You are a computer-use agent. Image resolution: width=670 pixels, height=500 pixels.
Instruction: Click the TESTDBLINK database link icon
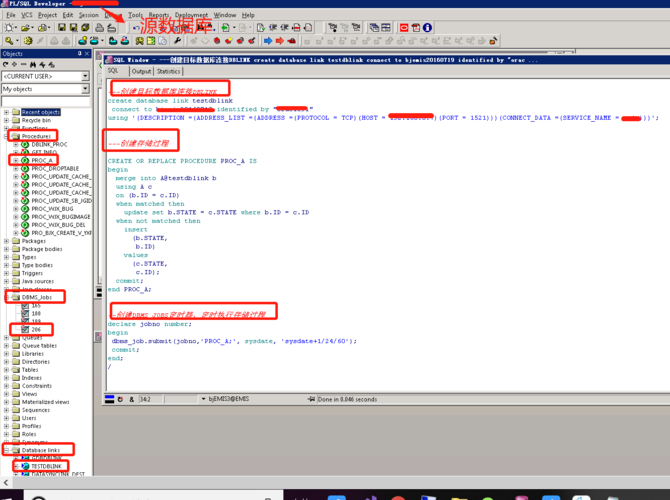[x=25, y=466]
